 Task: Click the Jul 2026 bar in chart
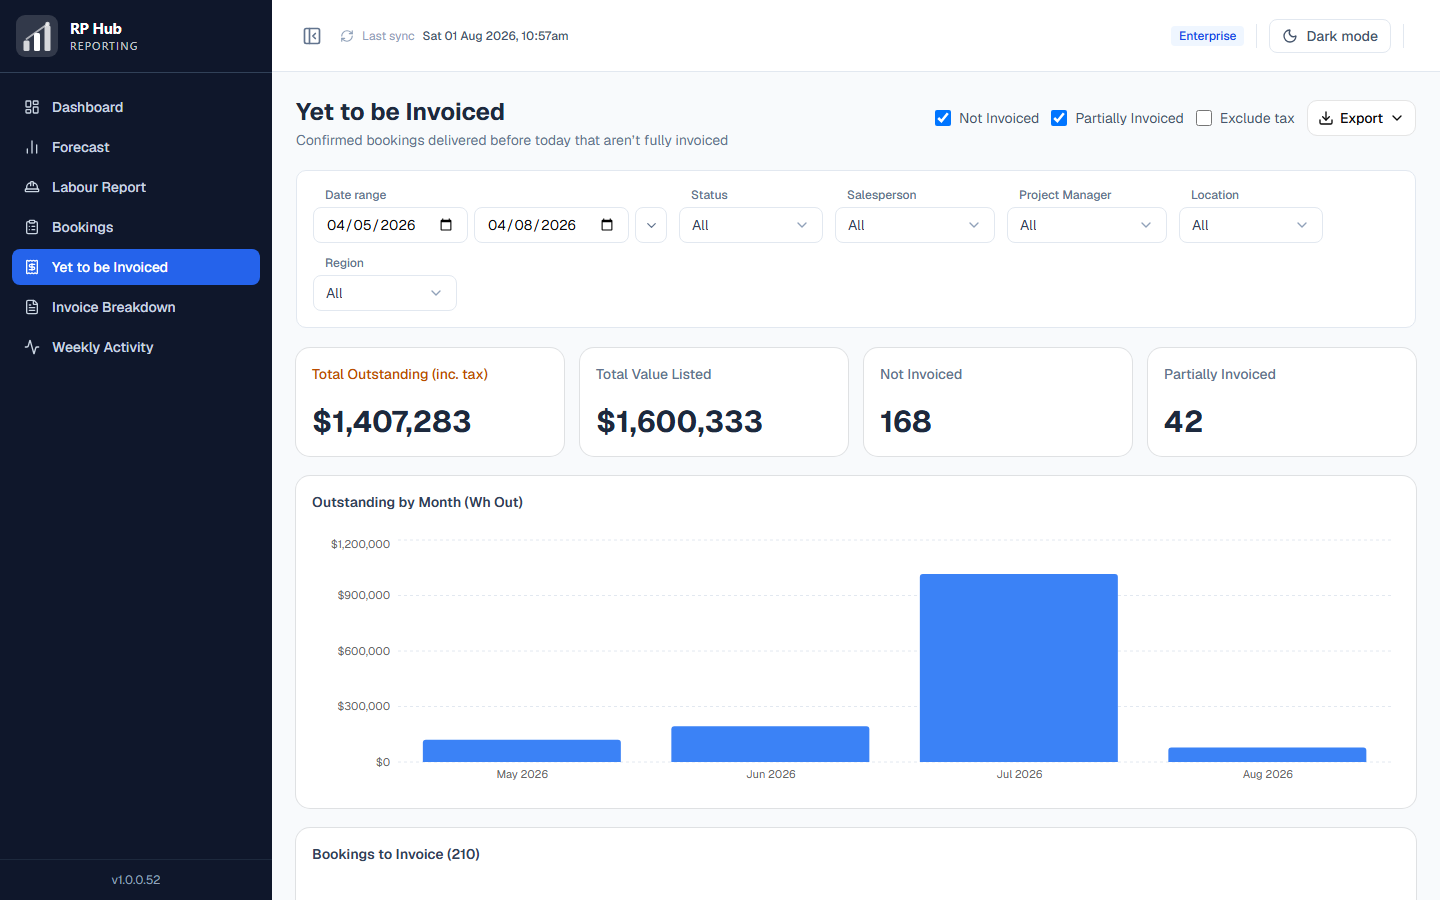coord(1019,668)
